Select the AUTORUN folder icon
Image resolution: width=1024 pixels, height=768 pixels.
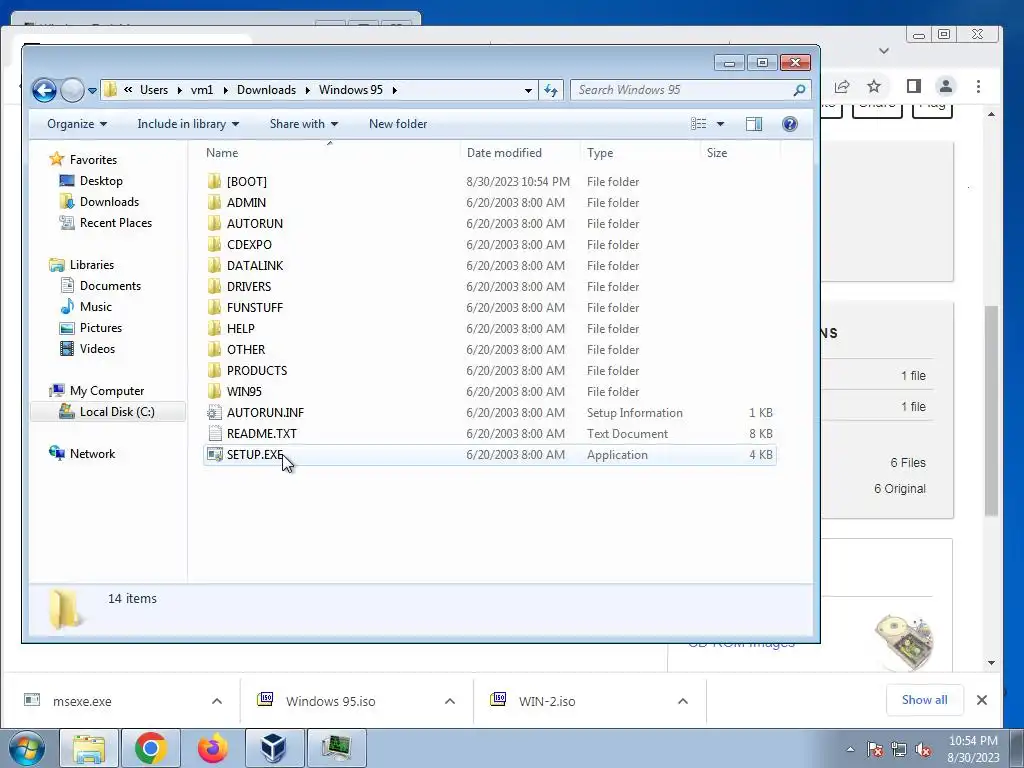(214, 223)
